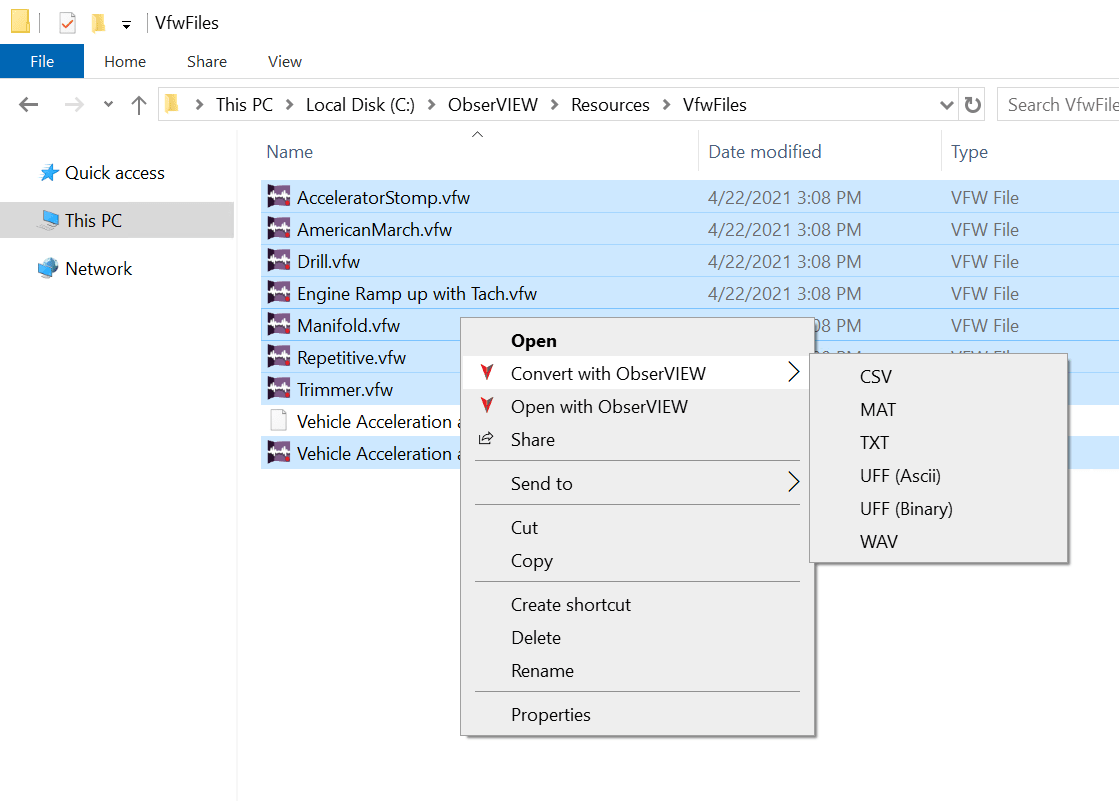Click the ObserVIEW logo beside Open with ObserVIEW
Viewport: 1119px width, 801px height.
tap(487, 405)
